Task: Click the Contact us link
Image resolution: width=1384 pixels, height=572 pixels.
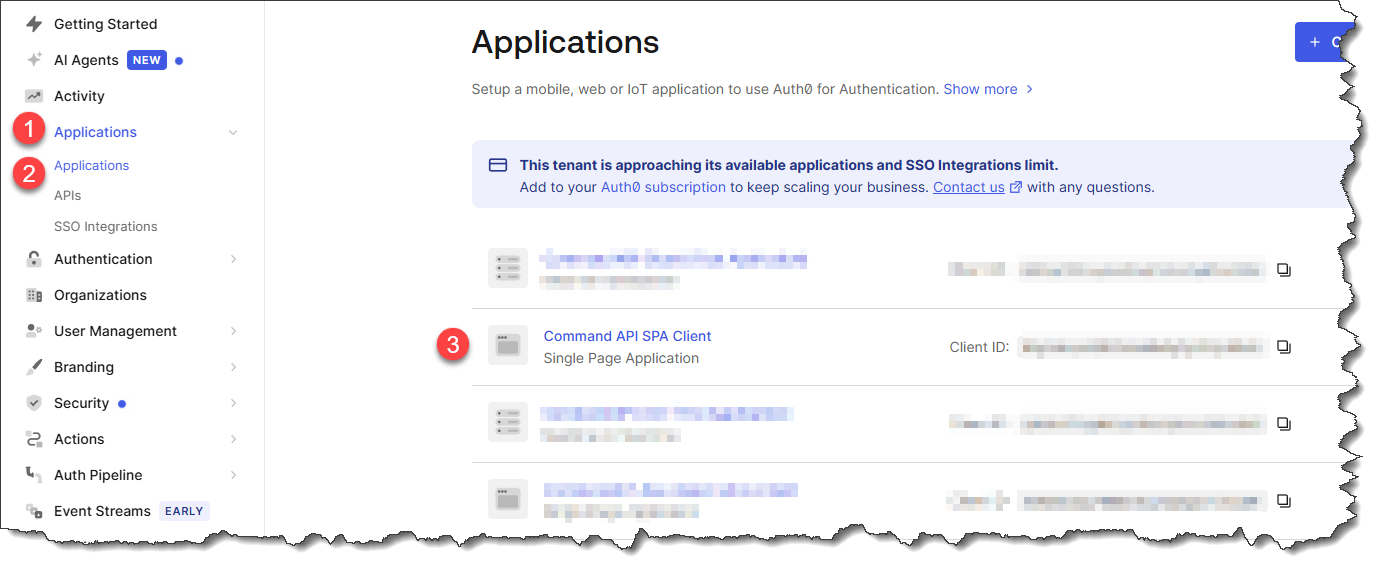Action: click(969, 187)
